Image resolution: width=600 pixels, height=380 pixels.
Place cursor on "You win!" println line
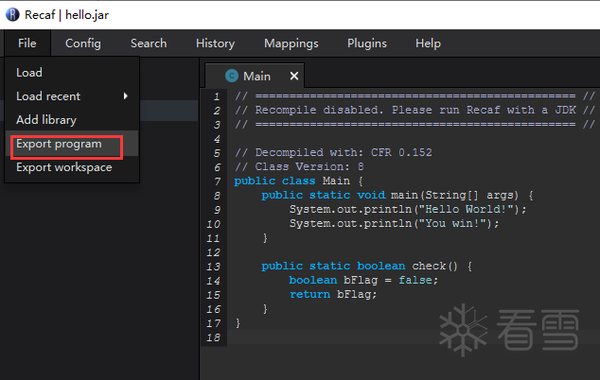(394, 223)
